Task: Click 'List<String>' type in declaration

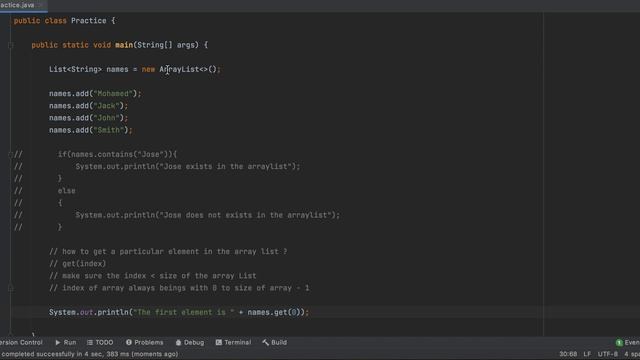Action: click(x=76, y=69)
